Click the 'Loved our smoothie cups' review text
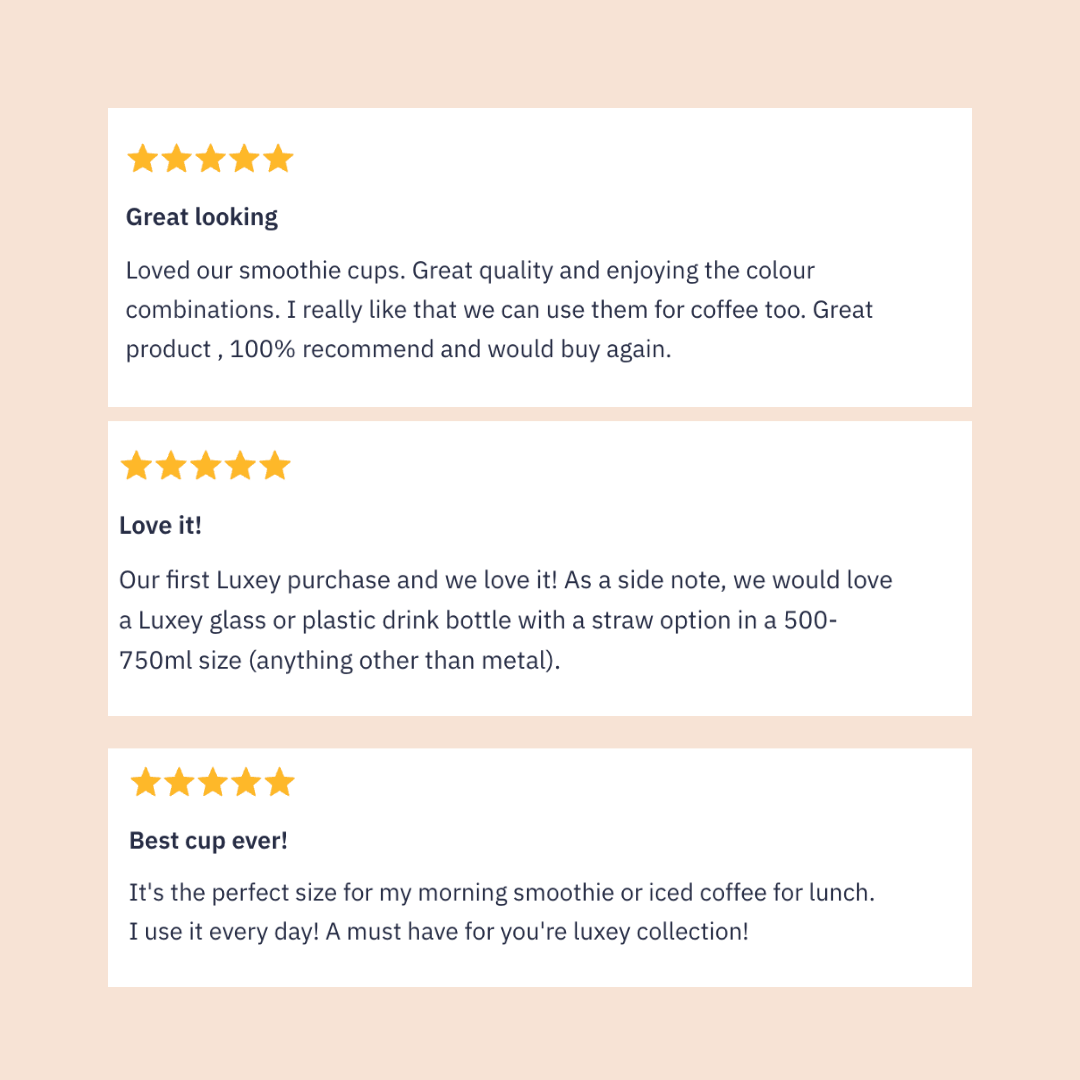The width and height of the screenshot is (1080, 1080). pos(470,271)
